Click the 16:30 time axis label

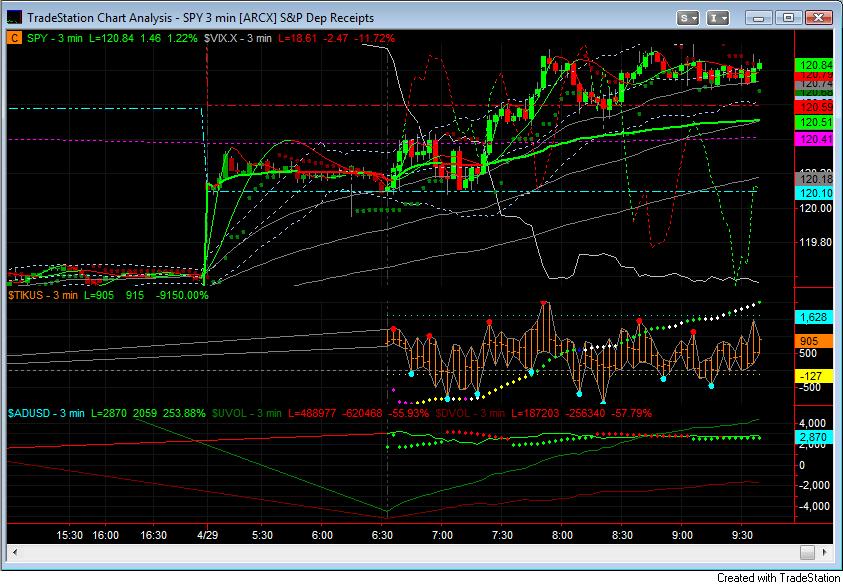(153, 536)
